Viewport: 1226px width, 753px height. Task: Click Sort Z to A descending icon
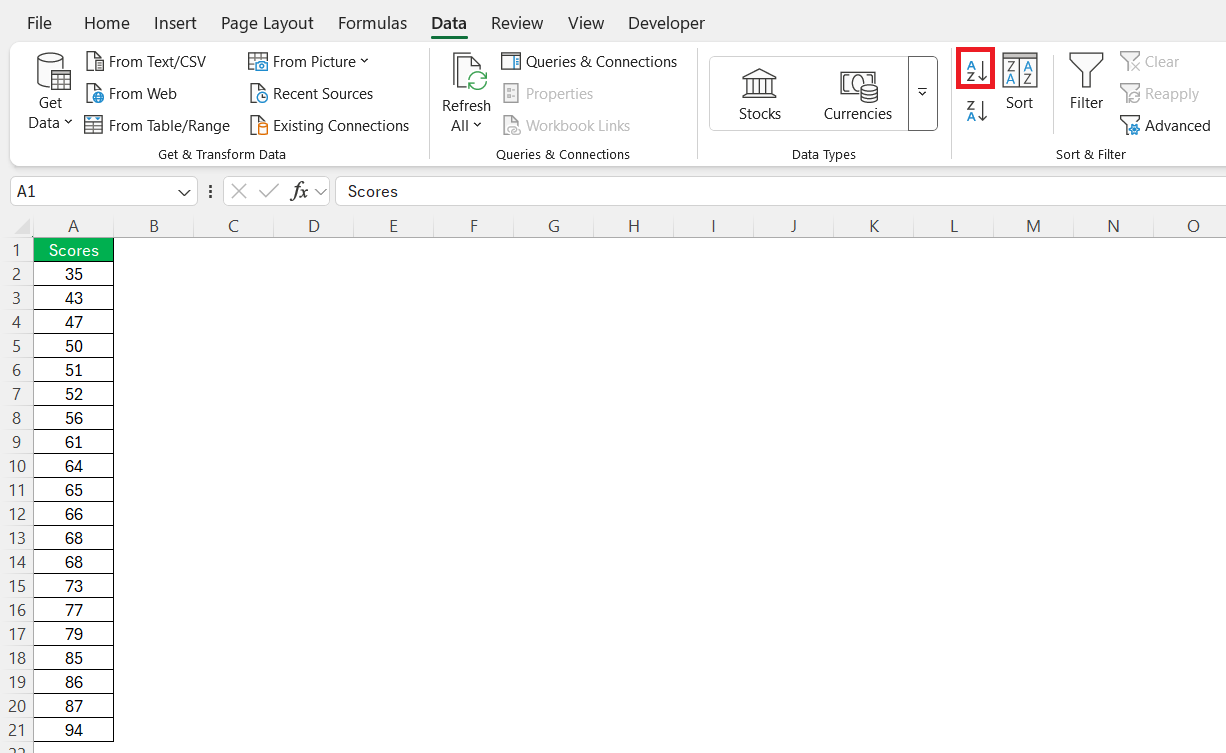point(976,112)
